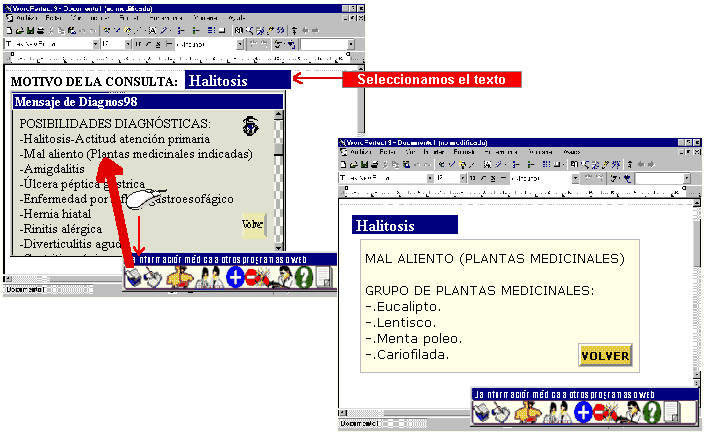Click blue plus icon on the floating bar over the Diagnos98 window

(235, 277)
